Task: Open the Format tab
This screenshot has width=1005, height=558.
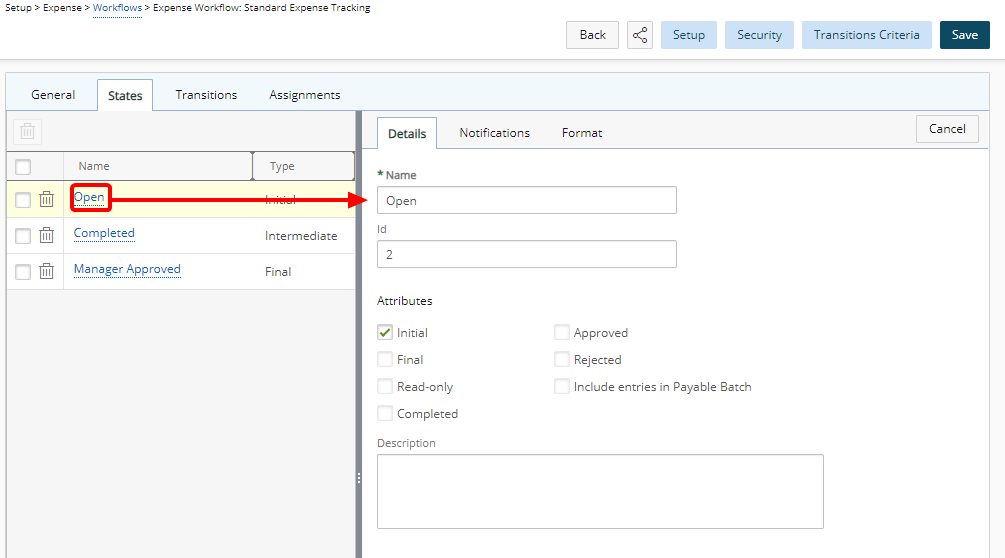Action: 582,133
